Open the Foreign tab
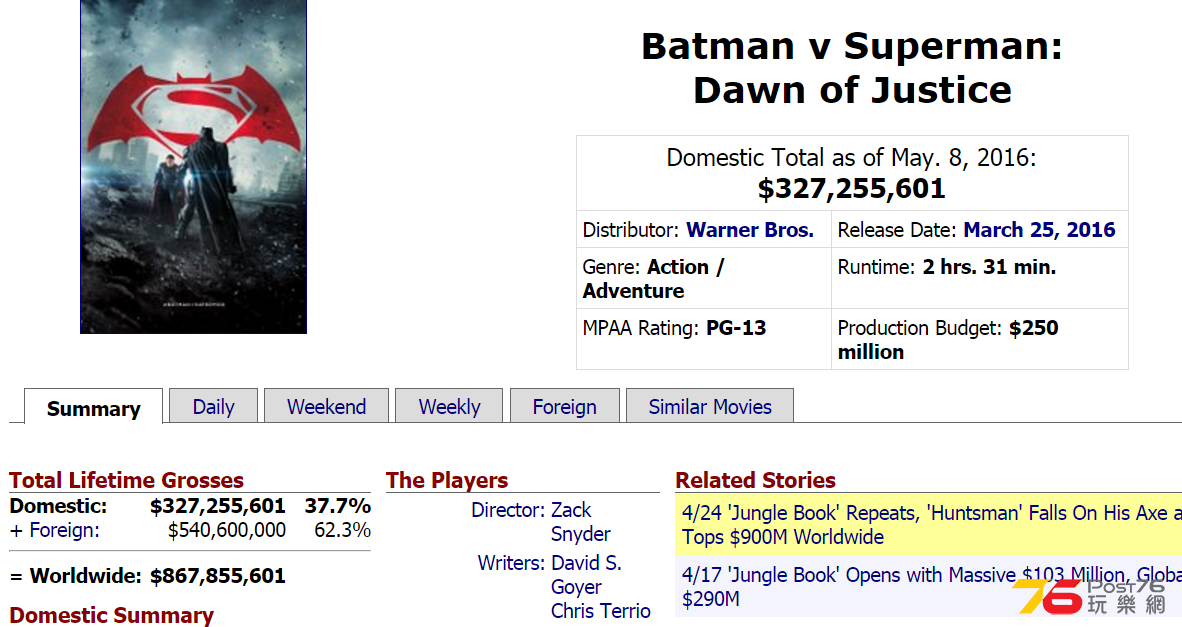The image size is (1182, 627). point(565,406)
